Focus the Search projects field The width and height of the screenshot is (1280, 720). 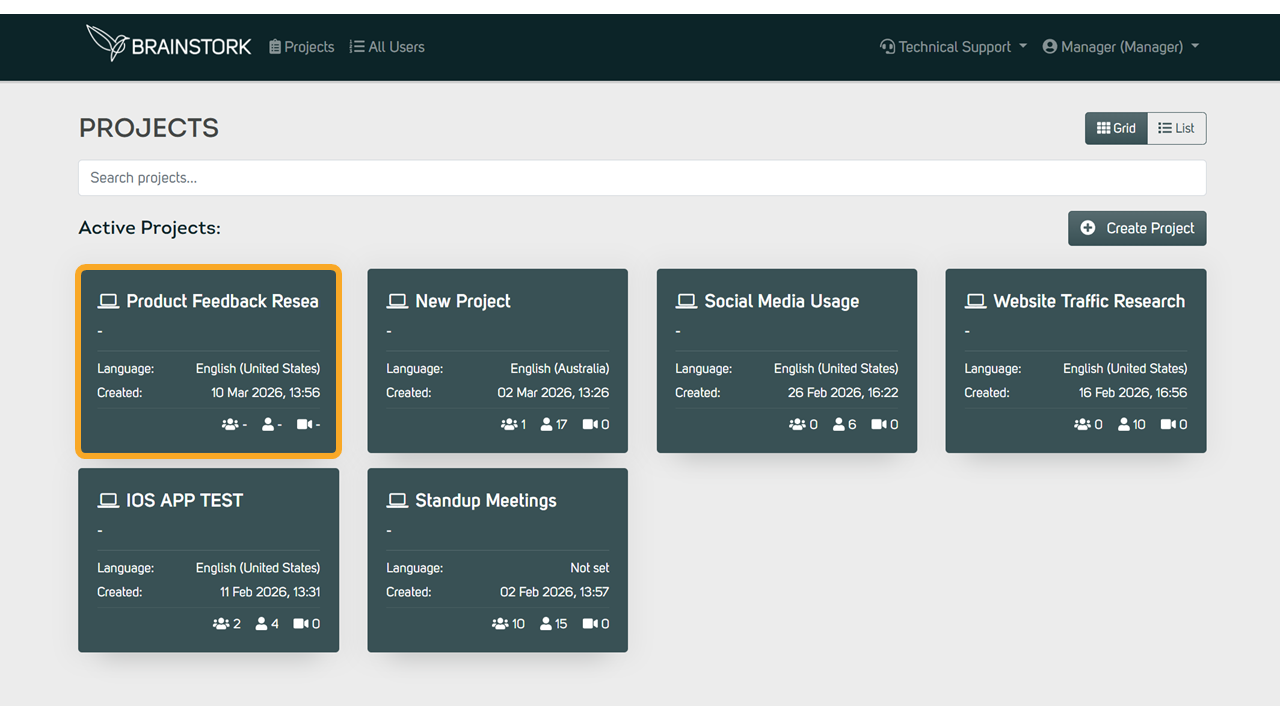click(642, 178)
